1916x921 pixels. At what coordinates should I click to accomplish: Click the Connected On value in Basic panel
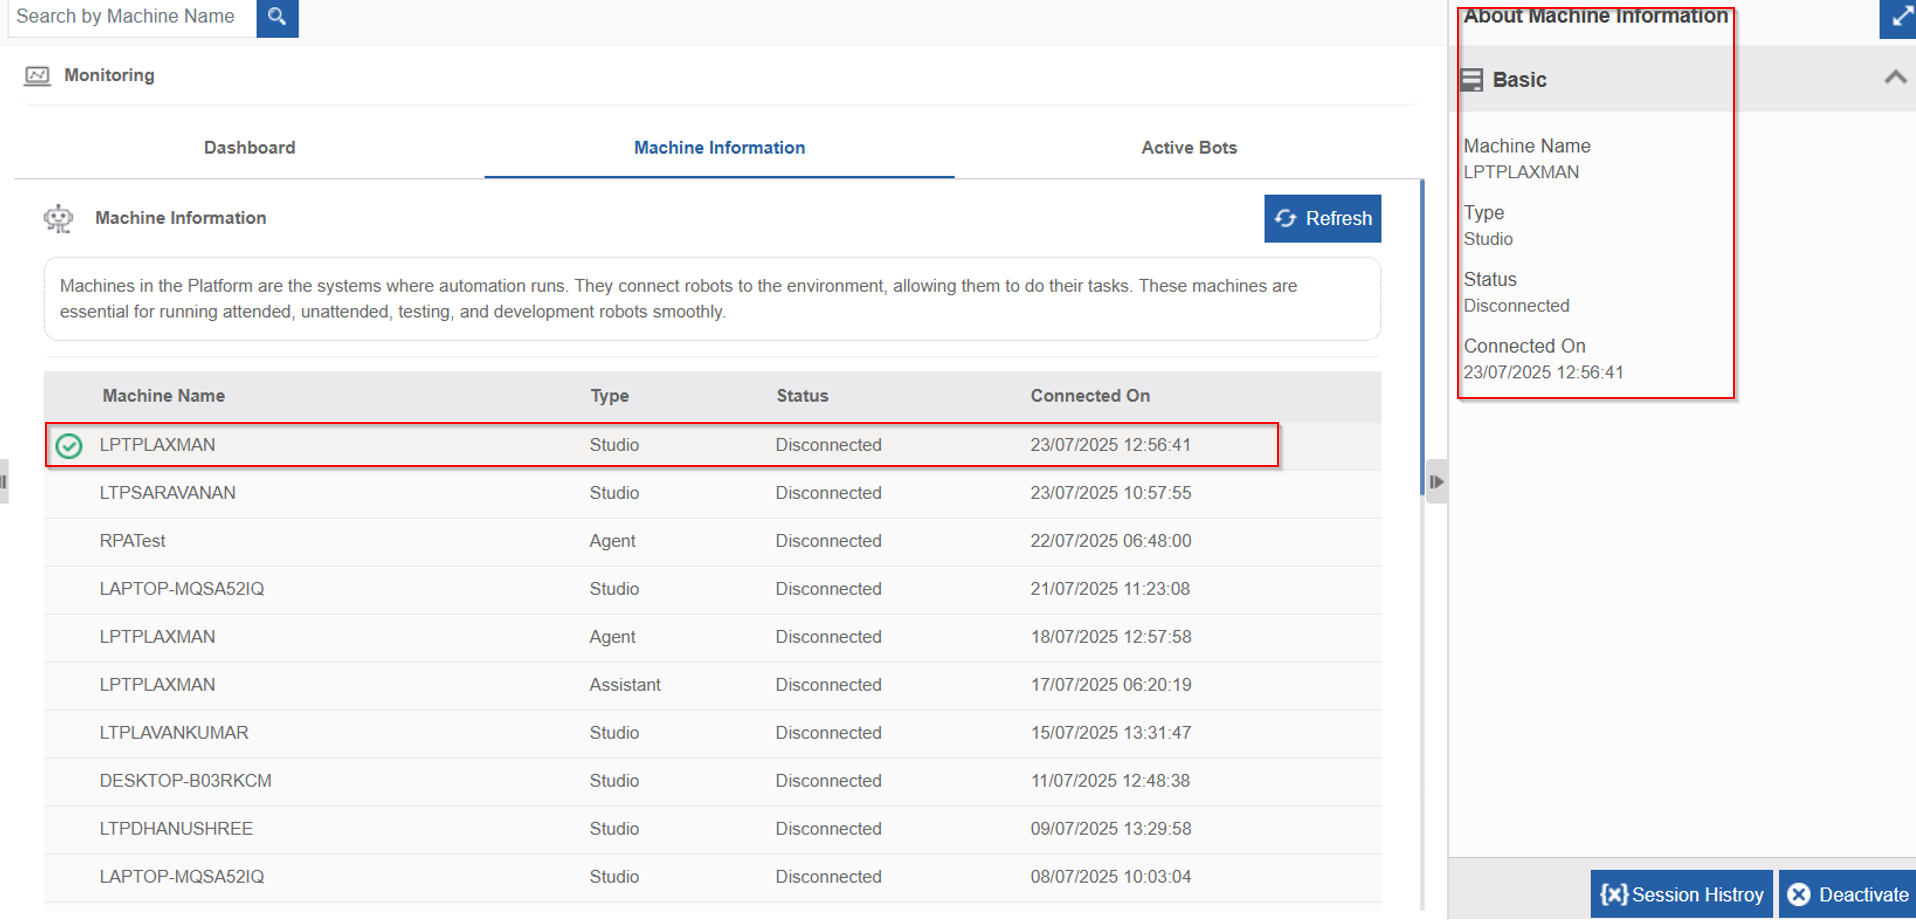[x=1544, y=373]
